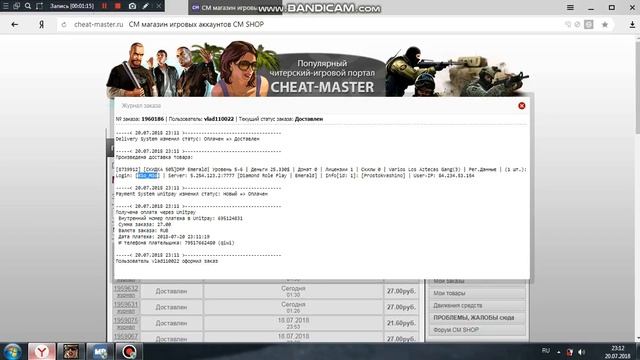This screenshot has width=640, height=360.
Task: Reload the cheat-master.ru page
Action: click(x=64, y=24)
